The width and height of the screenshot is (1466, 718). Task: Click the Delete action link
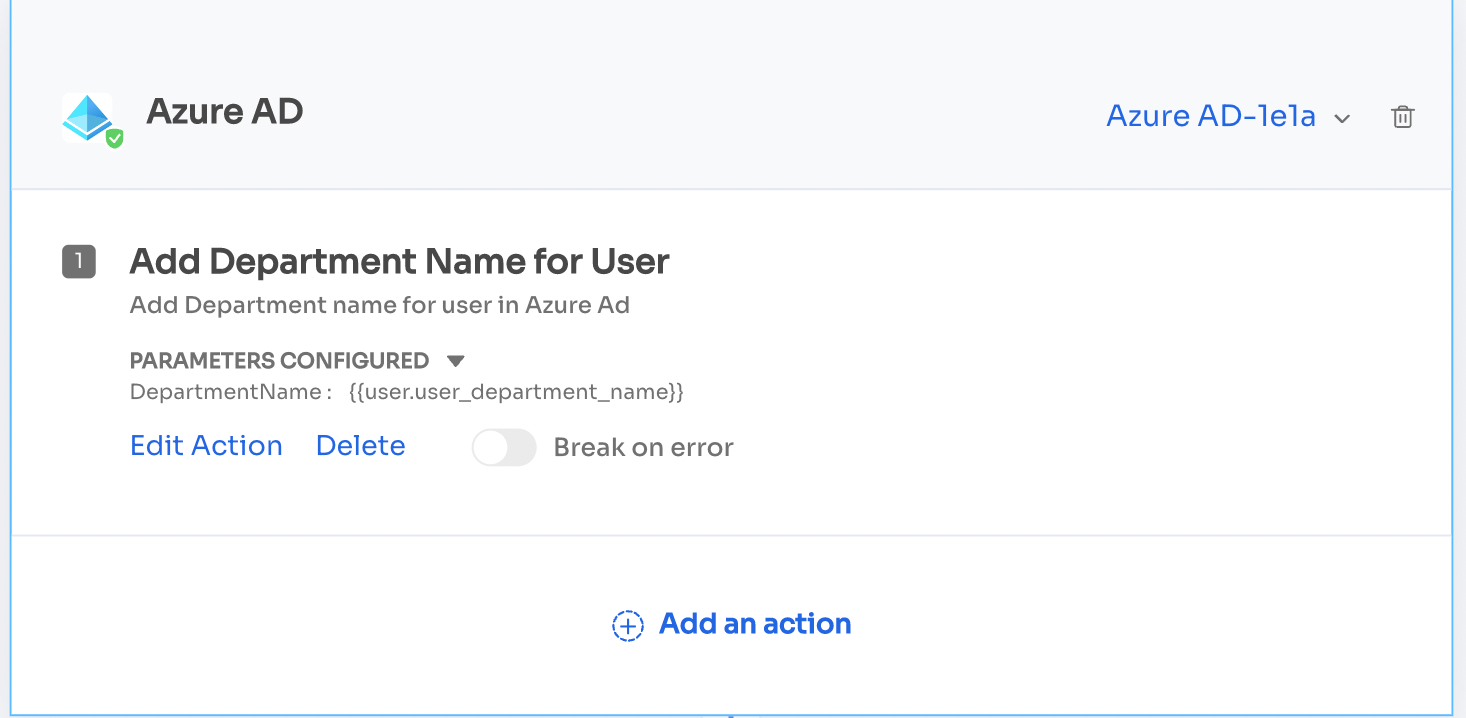[x=361, y=446]
